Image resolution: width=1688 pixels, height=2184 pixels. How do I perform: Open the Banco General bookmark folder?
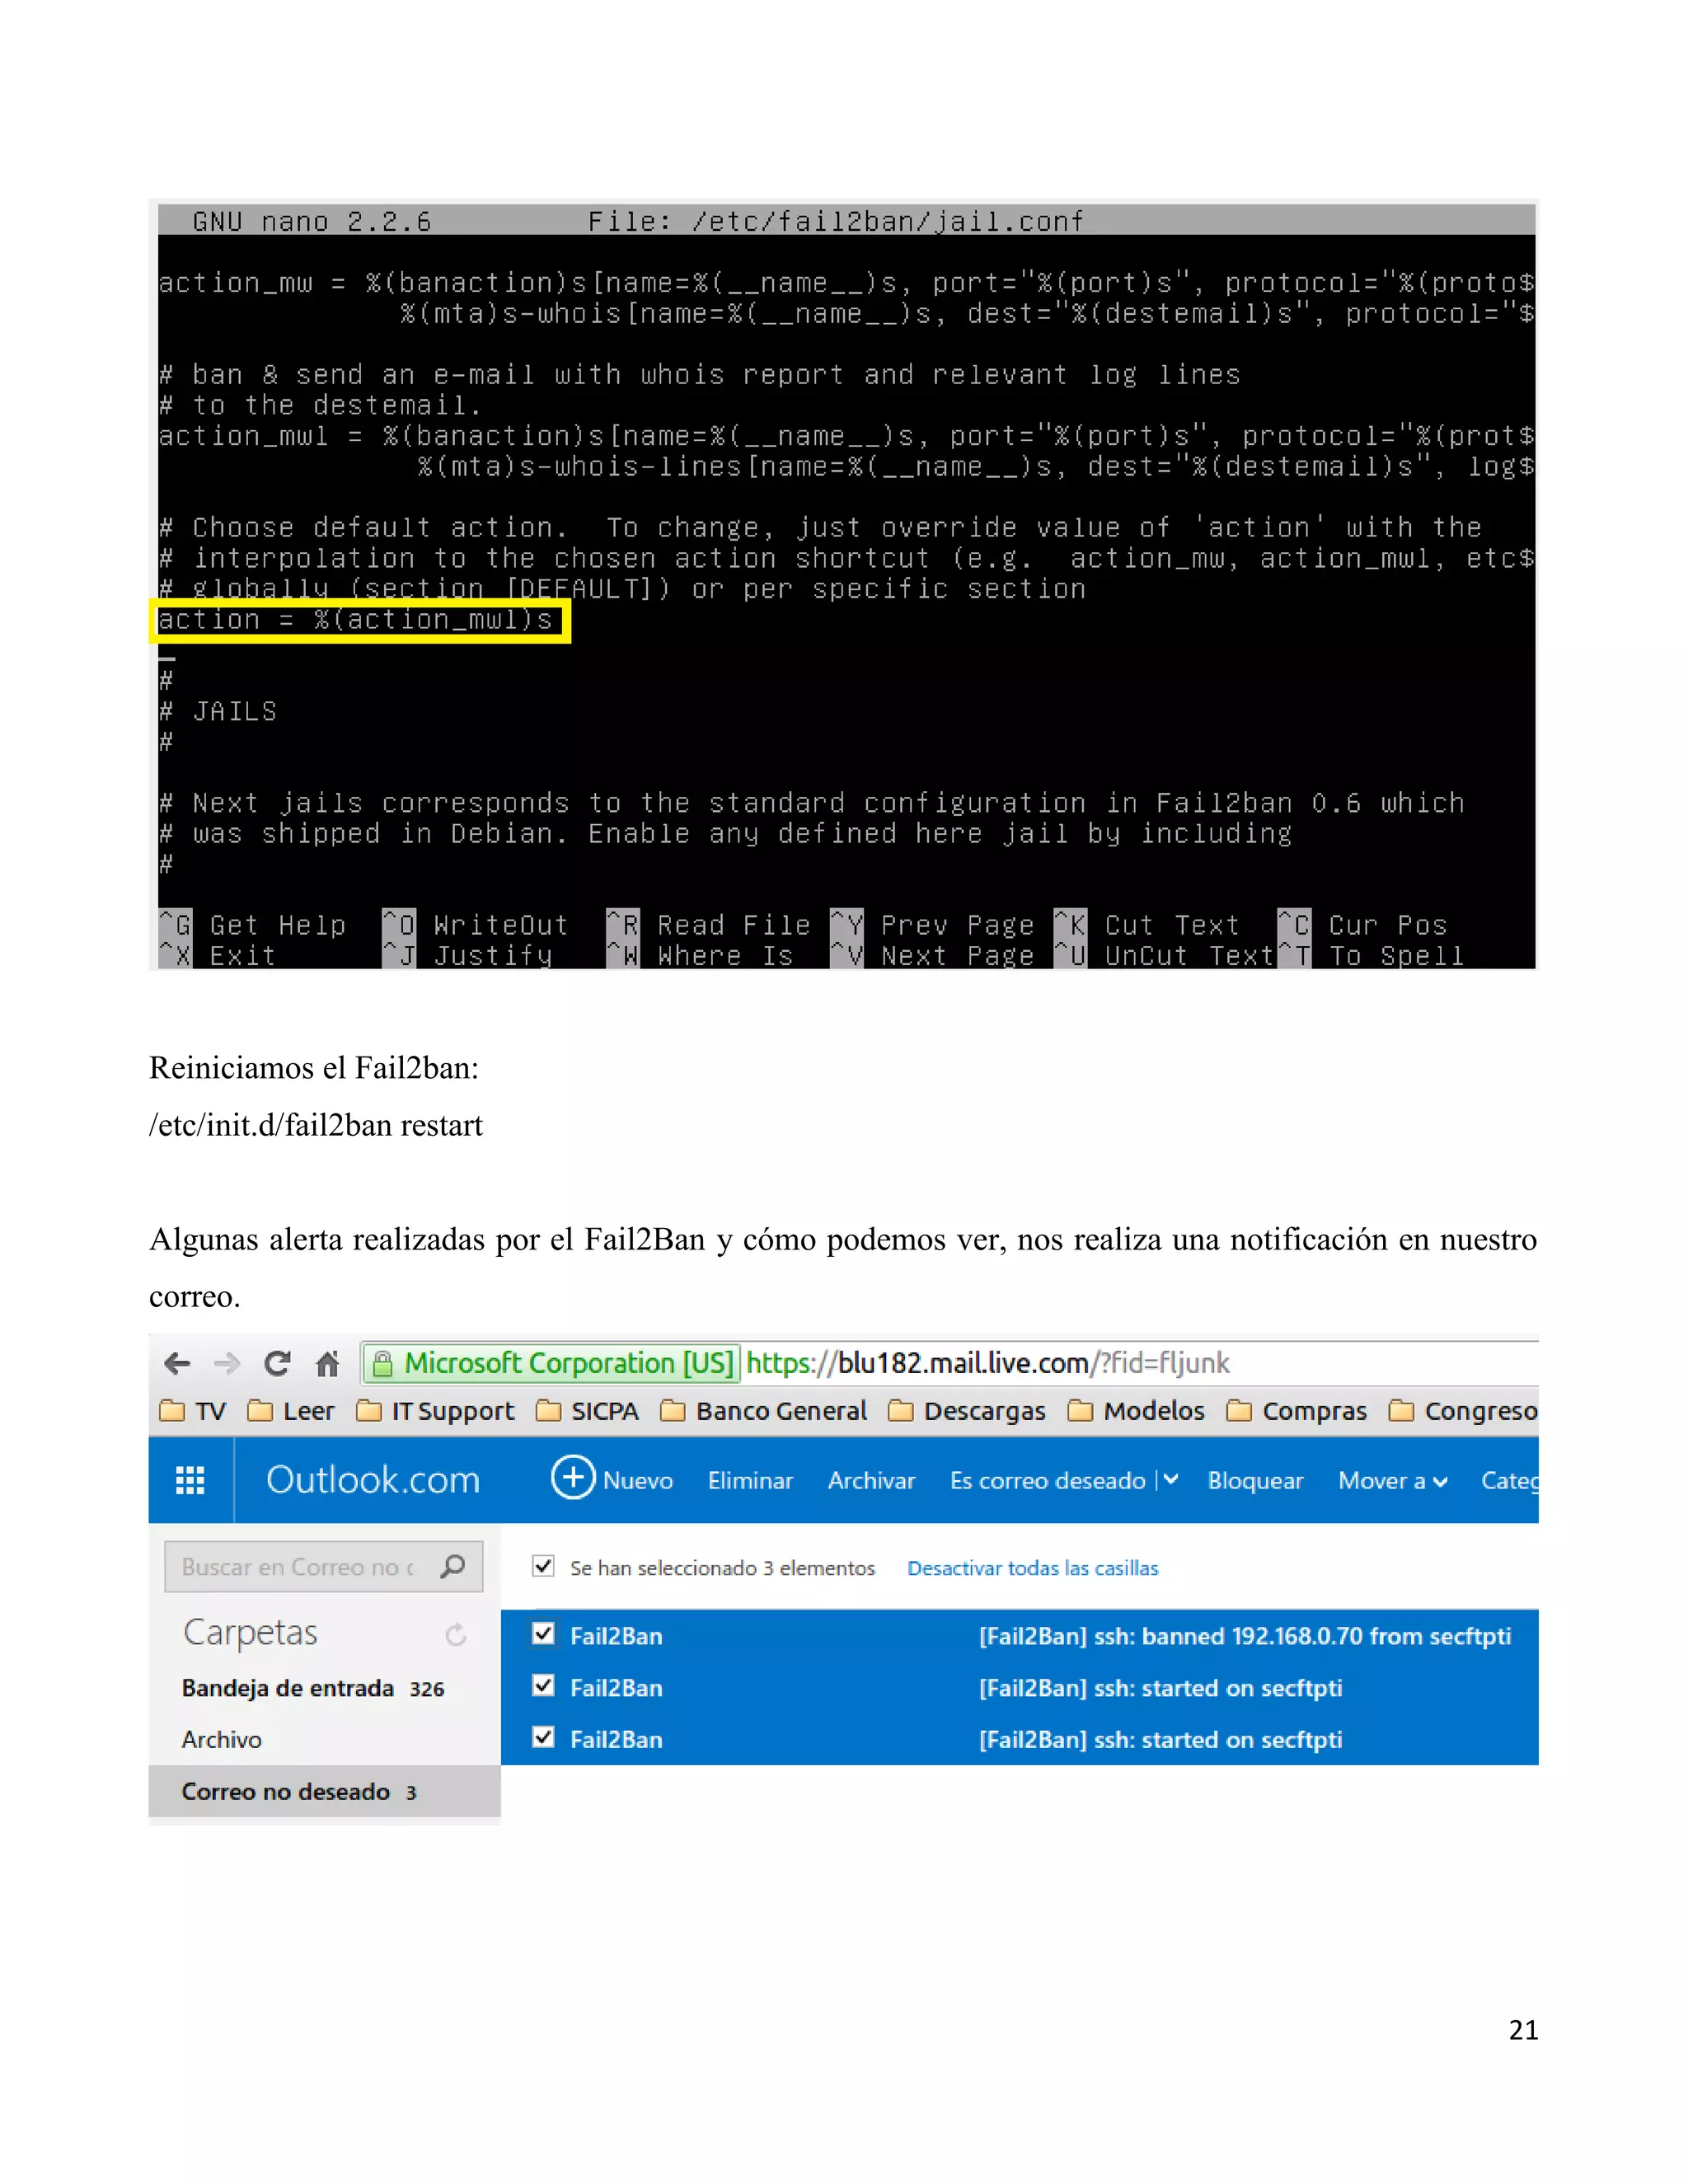764,1411
